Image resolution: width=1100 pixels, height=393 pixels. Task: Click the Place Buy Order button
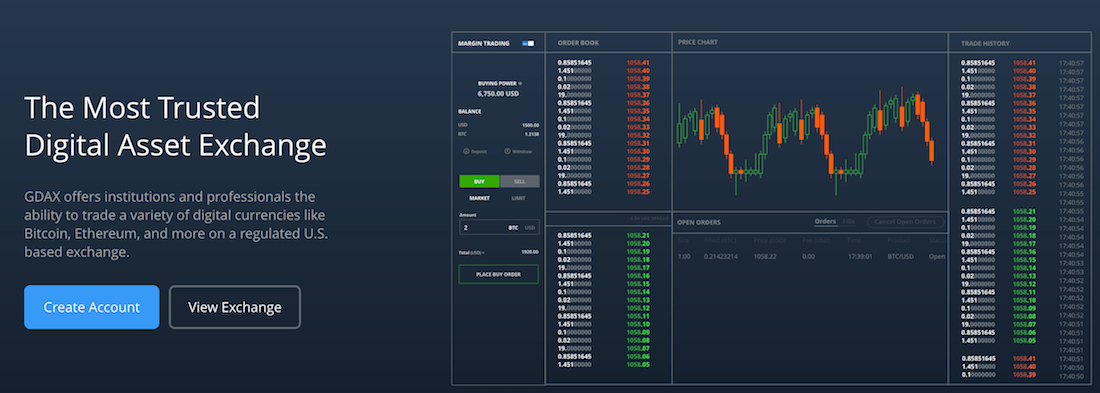pos(499,274)
